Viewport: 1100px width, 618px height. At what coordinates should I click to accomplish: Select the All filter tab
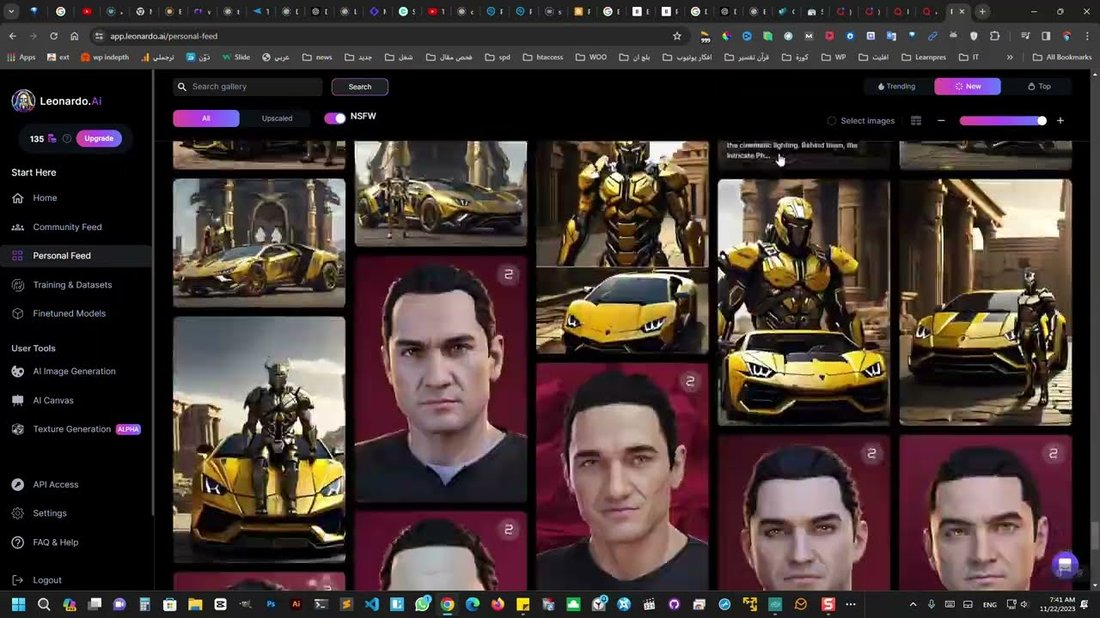click(x=206, y=118)
